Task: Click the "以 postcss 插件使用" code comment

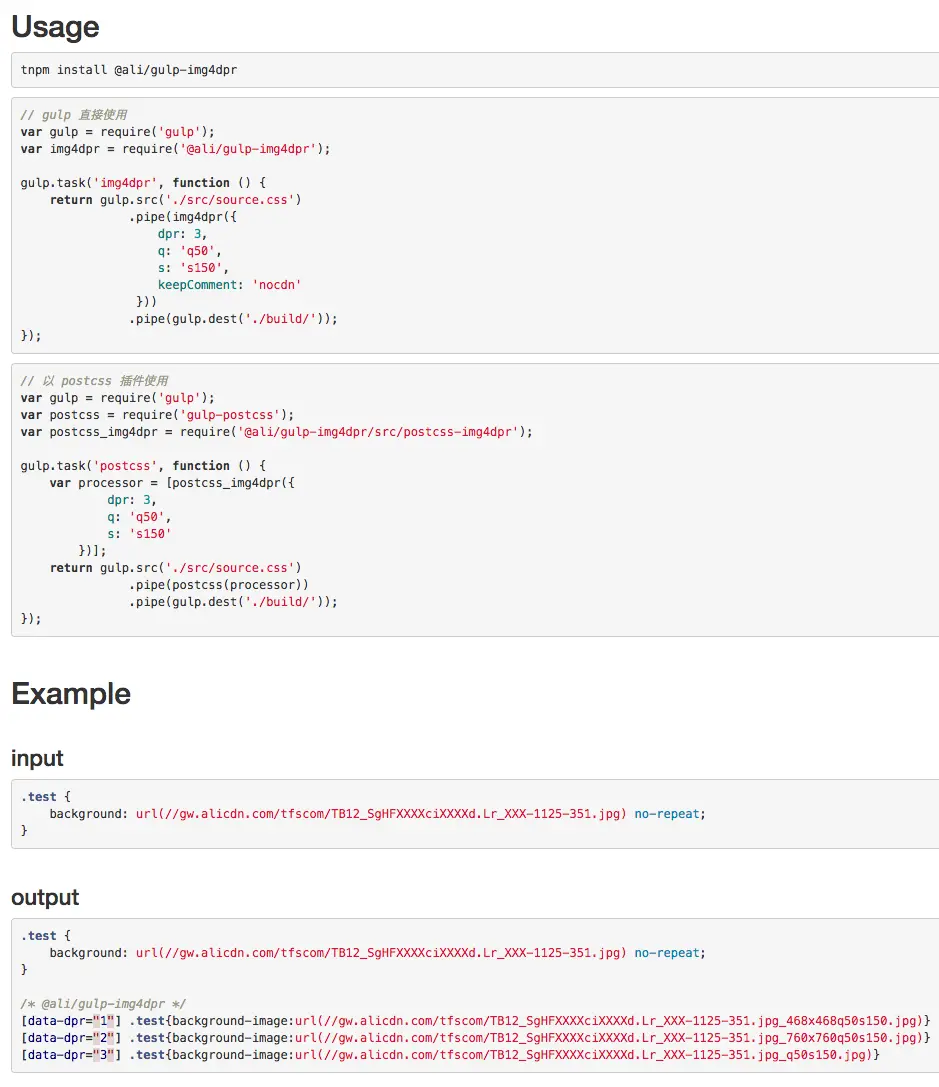Action: pyautogui.click(x=94, y=381)
